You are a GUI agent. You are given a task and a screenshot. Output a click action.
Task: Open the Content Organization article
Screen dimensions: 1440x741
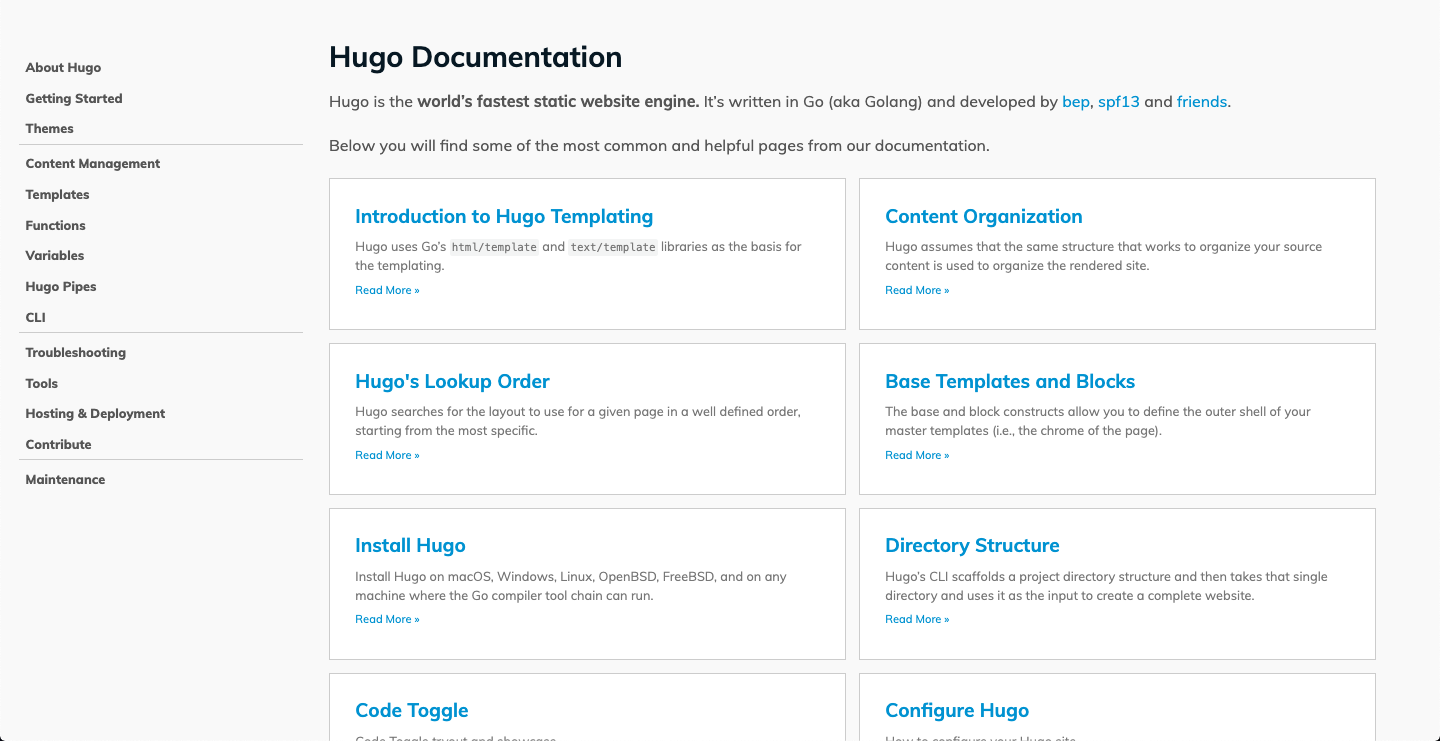click(x=983, y=216)
